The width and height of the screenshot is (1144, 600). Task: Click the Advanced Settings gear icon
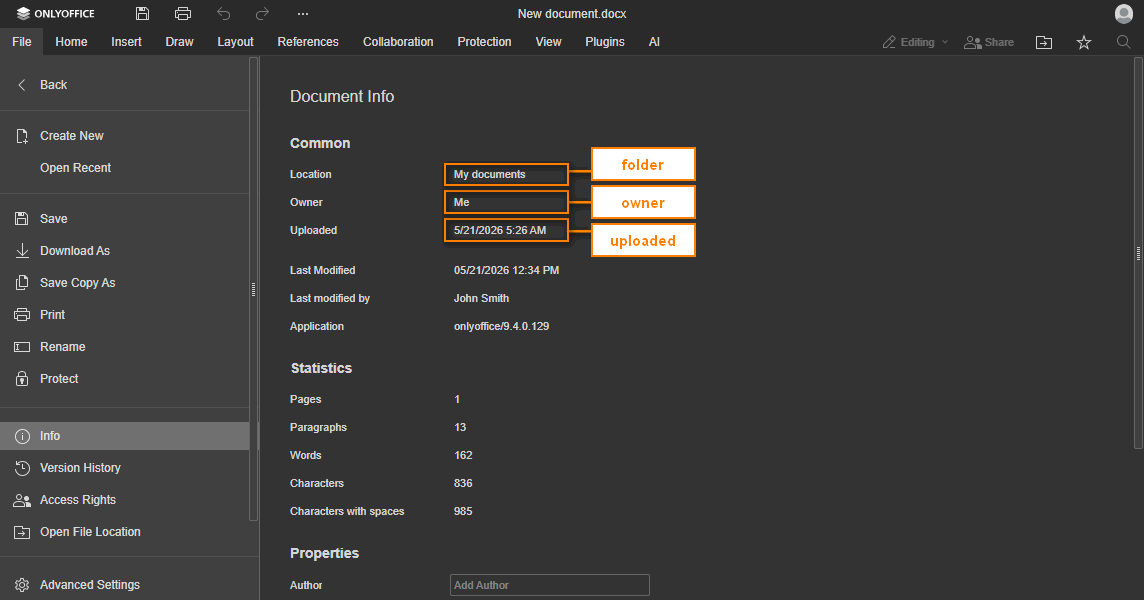coord(22,585)
